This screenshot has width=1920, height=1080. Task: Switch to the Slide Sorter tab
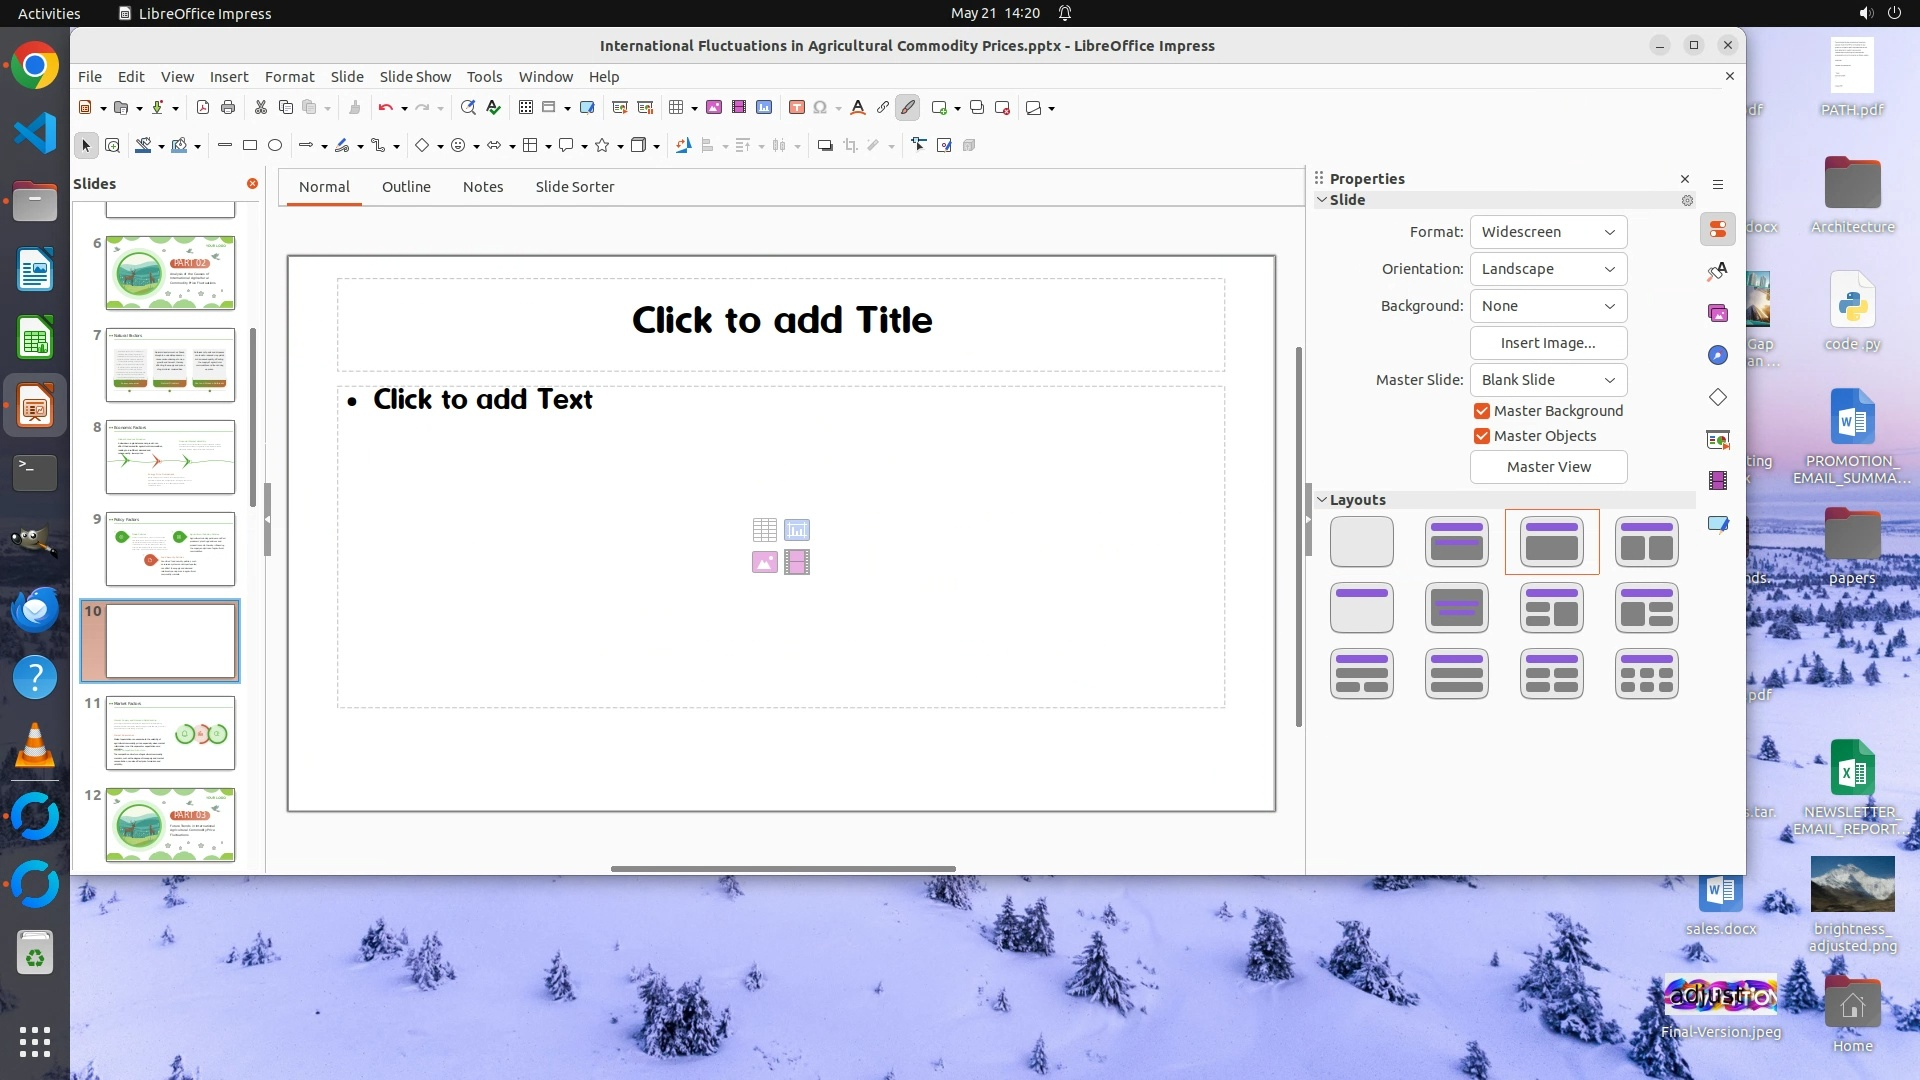pos(574,187)
